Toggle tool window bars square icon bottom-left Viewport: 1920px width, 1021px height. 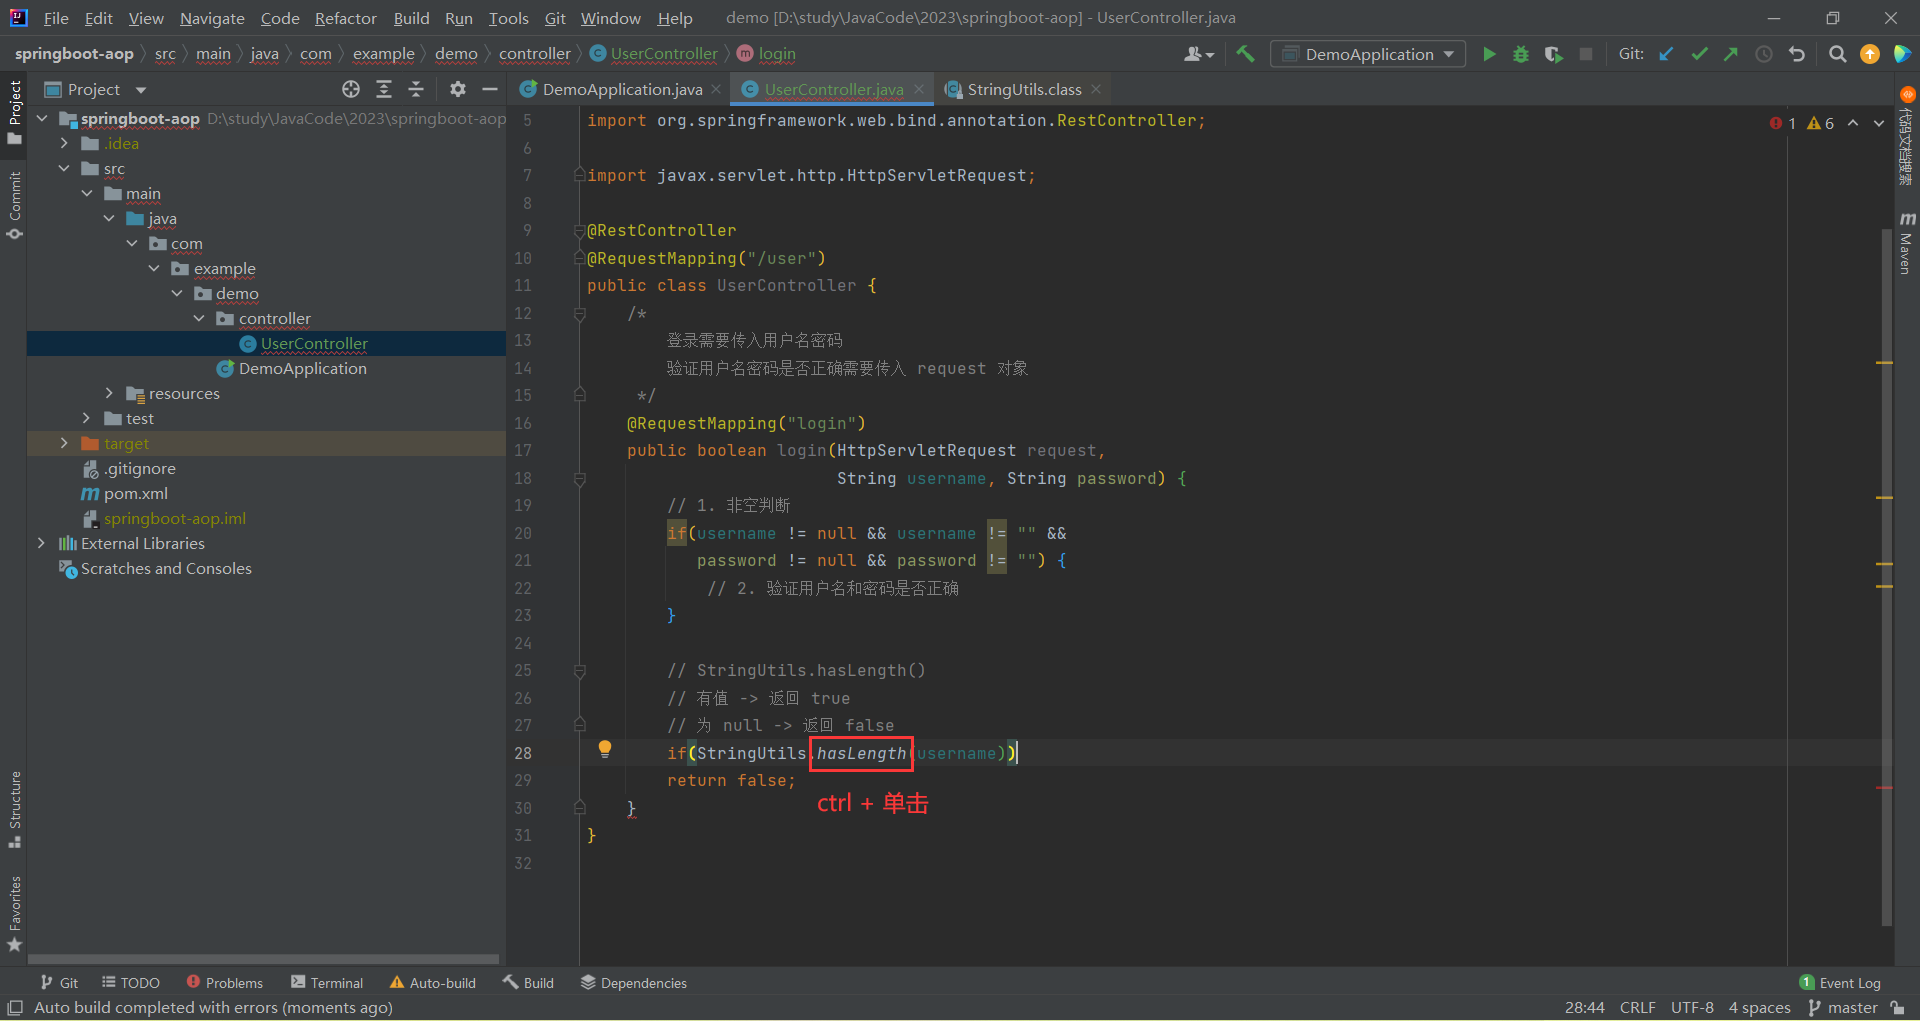point(15,1008)
